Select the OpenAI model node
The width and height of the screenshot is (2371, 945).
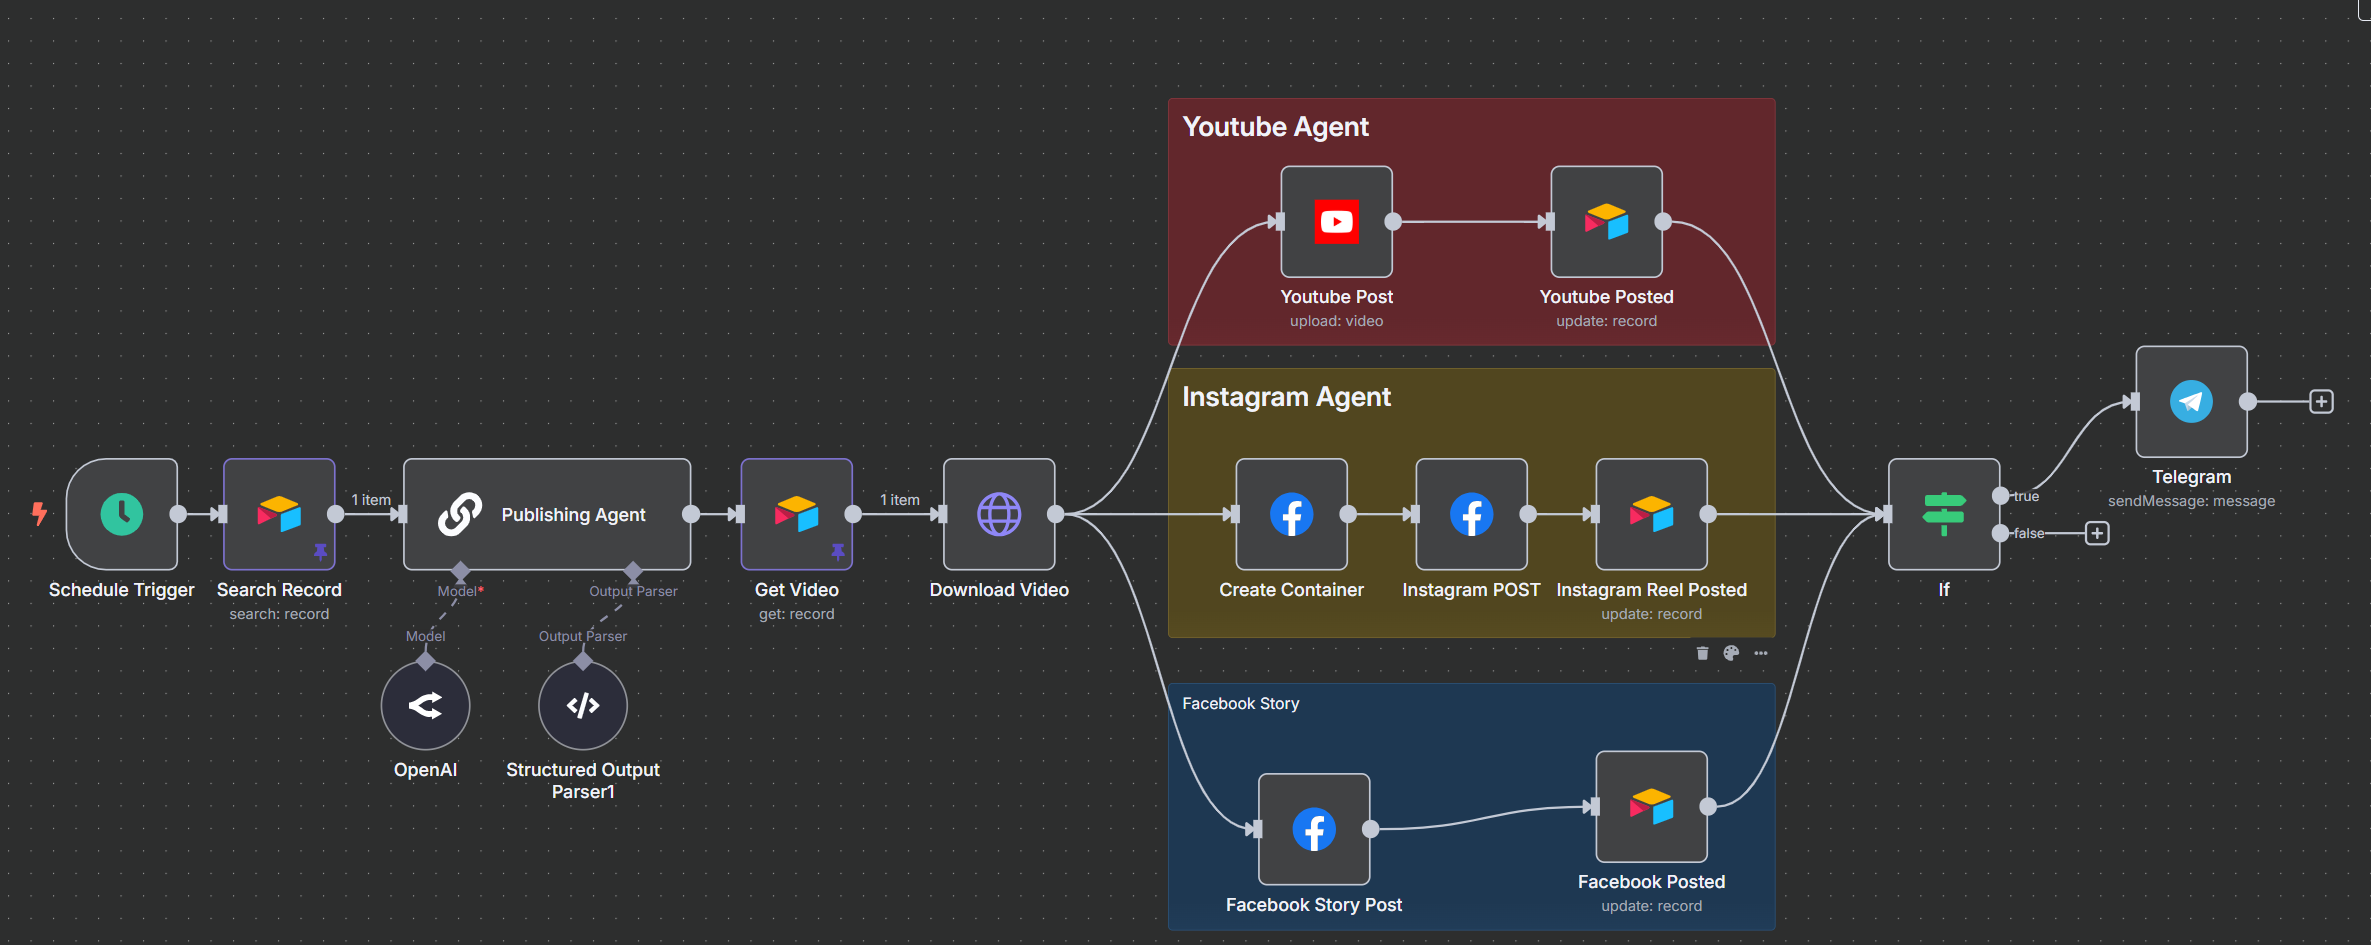point(425,706)
